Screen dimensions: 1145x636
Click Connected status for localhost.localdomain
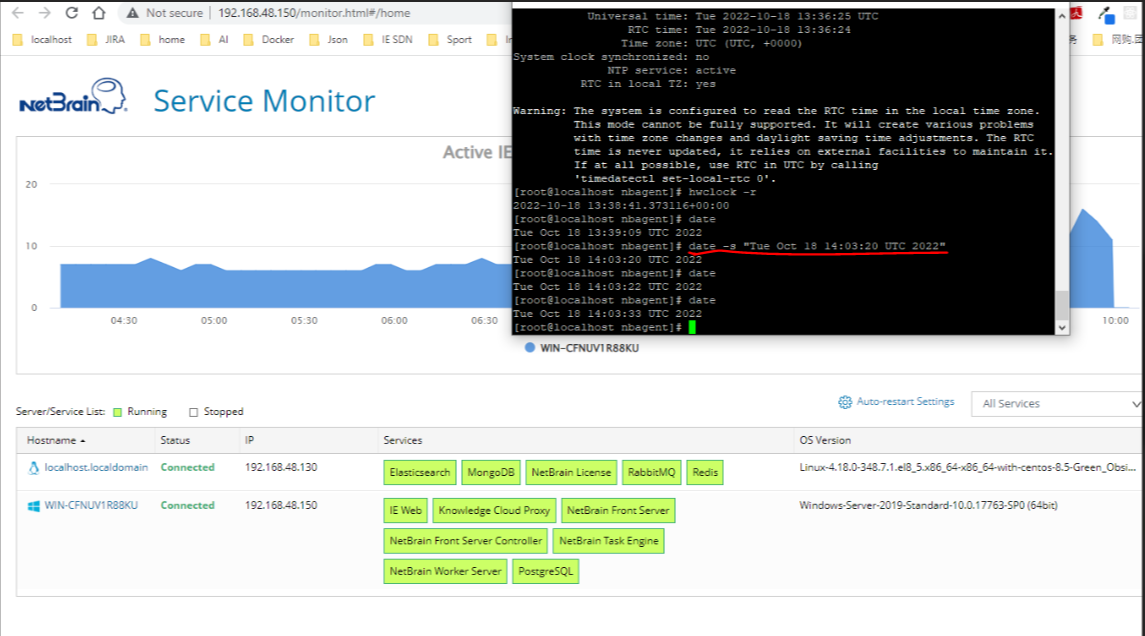pos(188,467)
